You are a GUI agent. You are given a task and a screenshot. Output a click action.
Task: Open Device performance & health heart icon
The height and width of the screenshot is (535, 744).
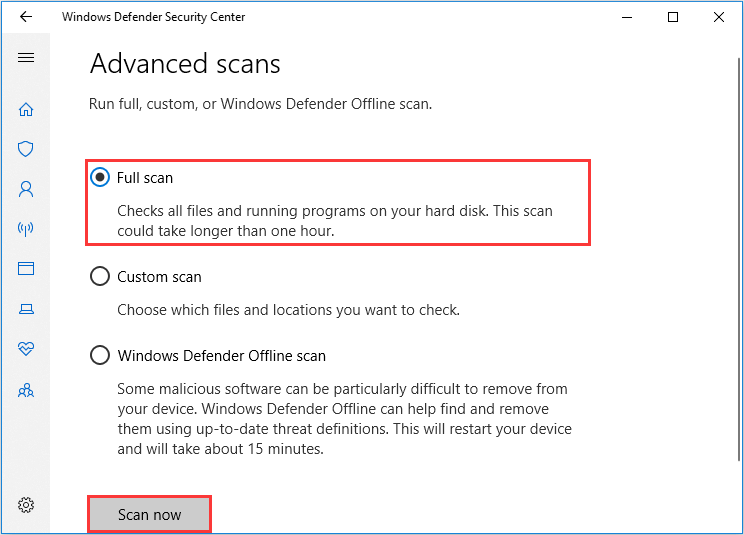point(26,349)
